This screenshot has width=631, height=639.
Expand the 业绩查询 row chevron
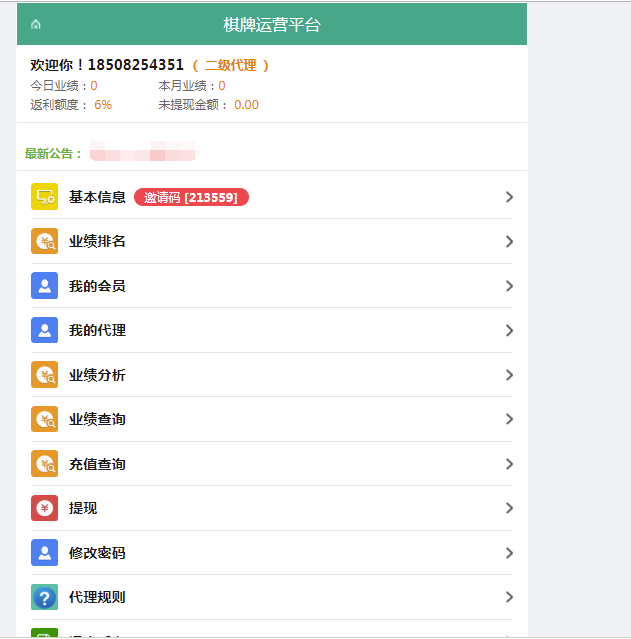[x=509, y=419]
